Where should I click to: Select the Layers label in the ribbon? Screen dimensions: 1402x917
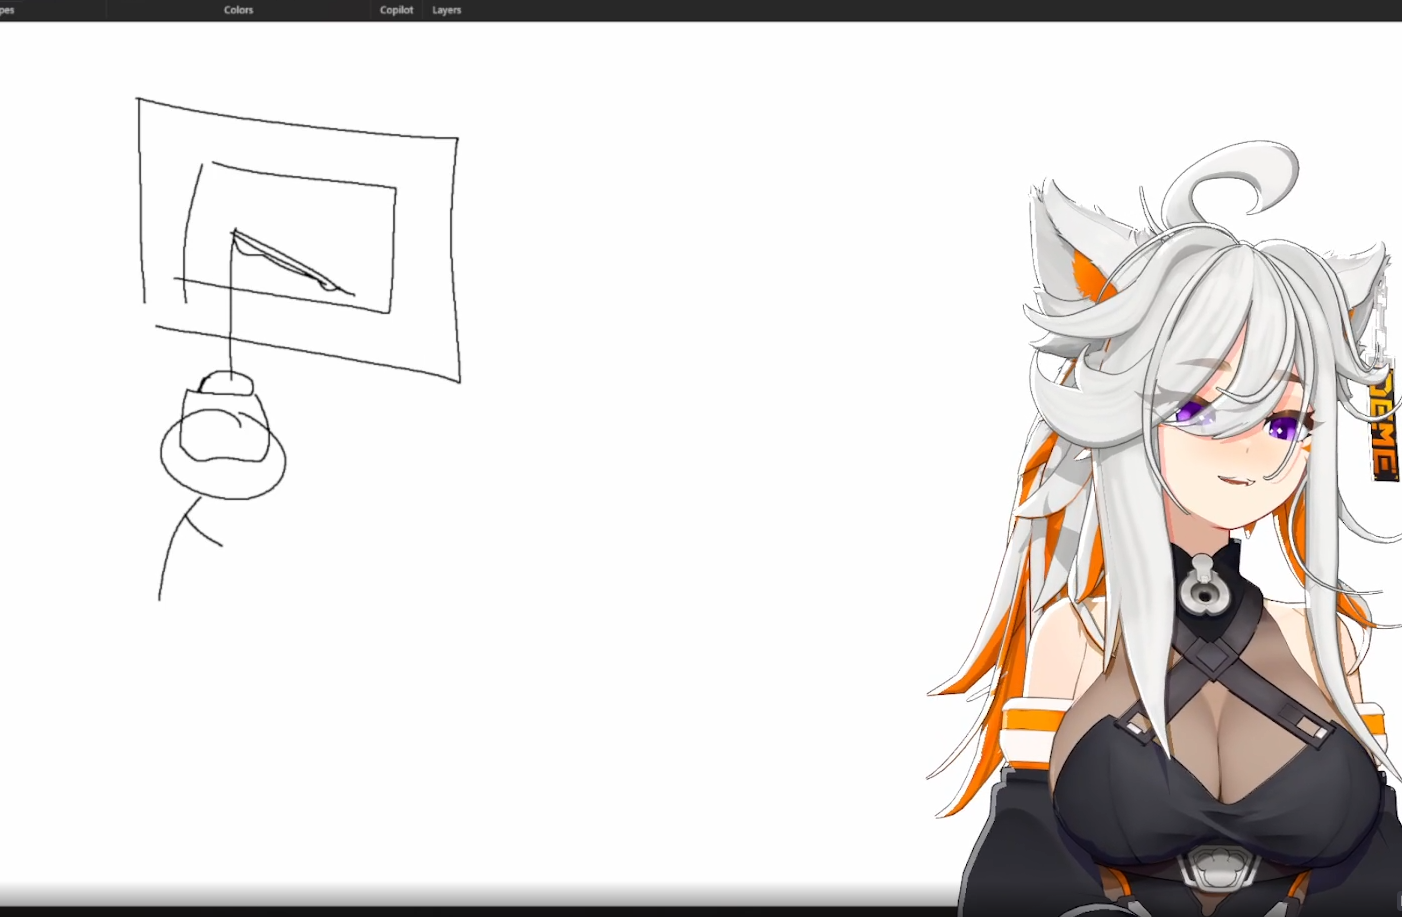(446, 10)
